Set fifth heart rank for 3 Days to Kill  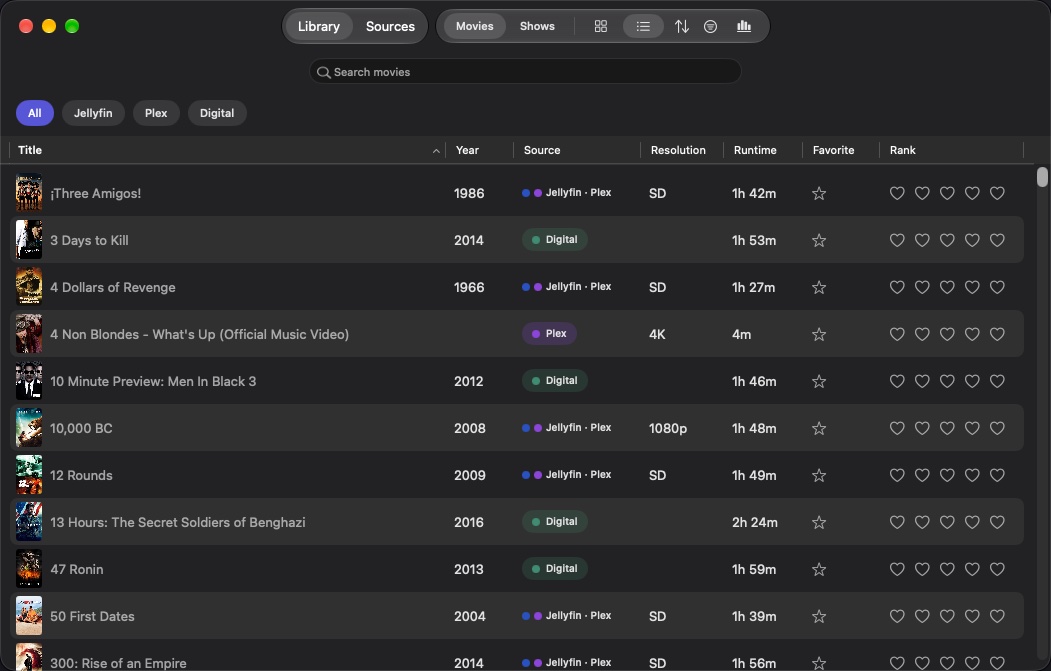pyautogui.click(x=997, y=240)
